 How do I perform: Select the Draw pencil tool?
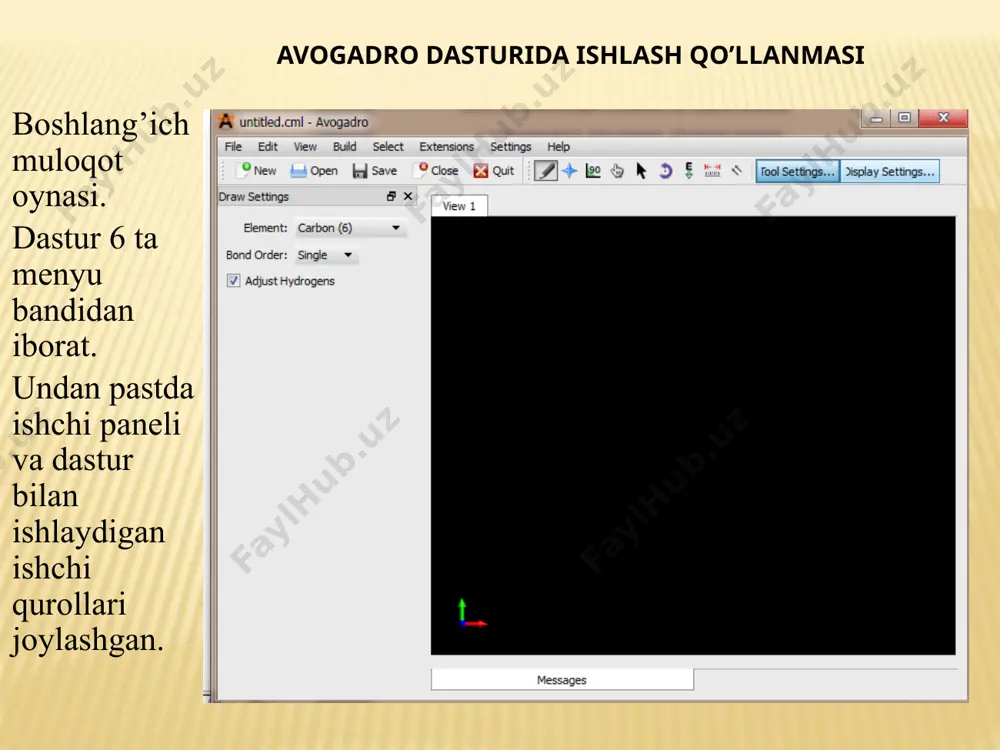(546, 171)
